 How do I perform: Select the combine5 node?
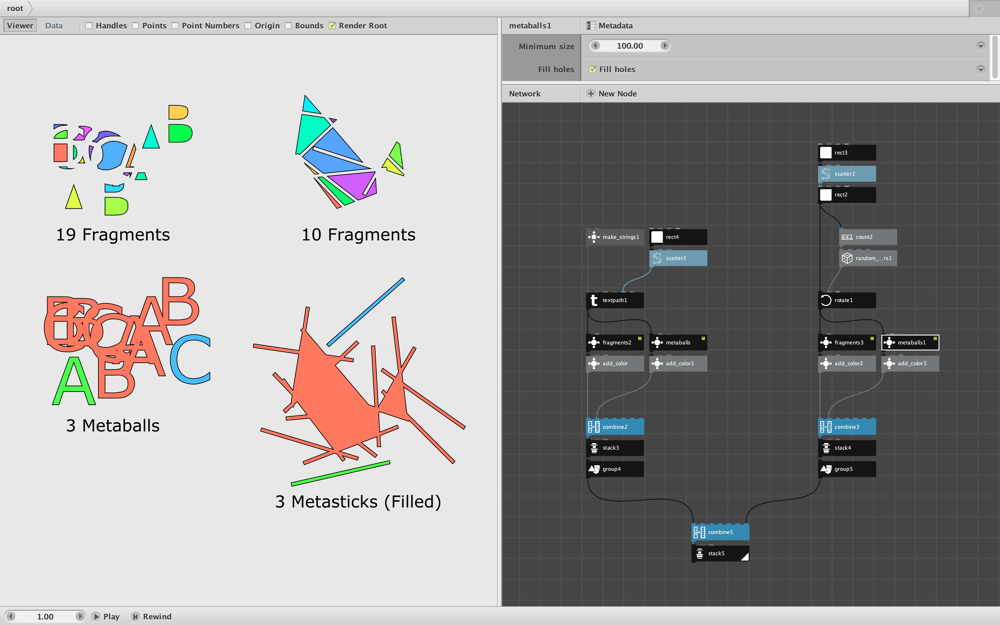720,532
